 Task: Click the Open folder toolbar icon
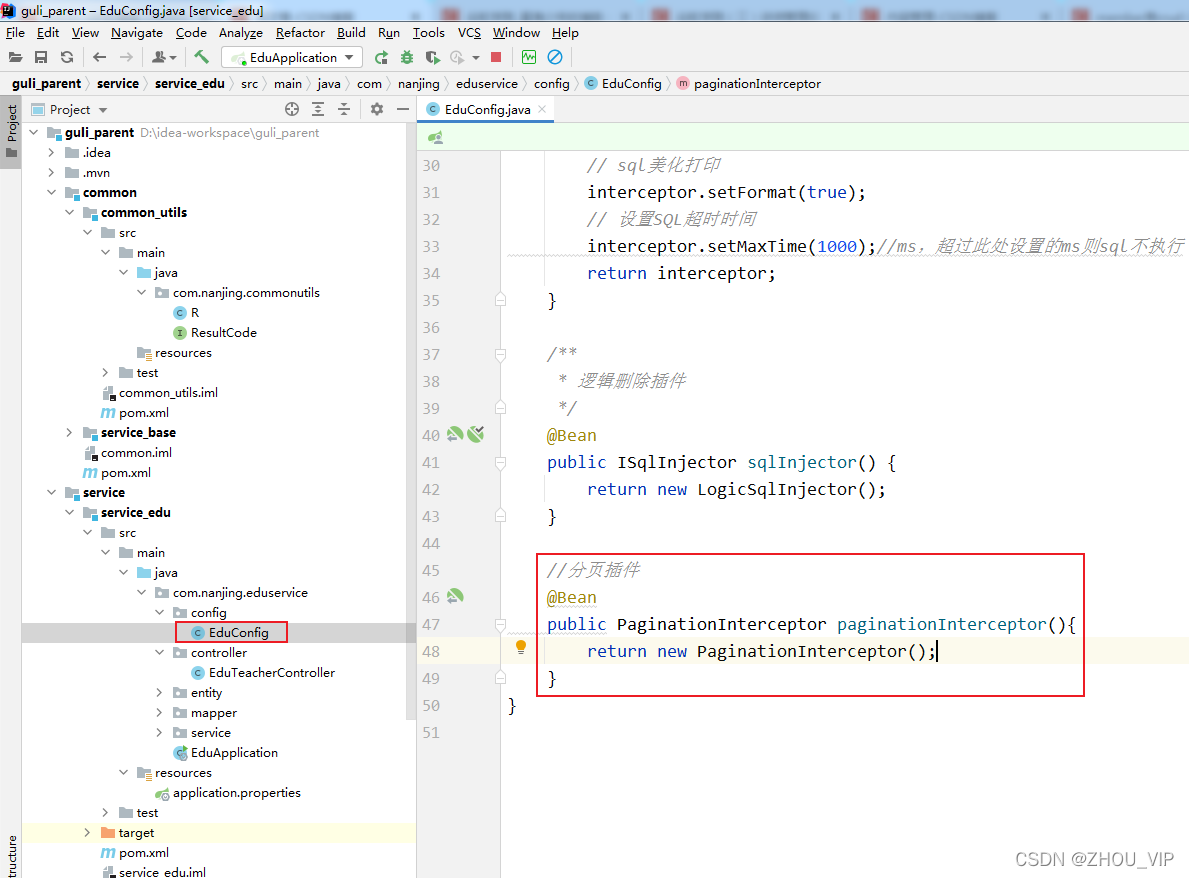click(x=15, y=57)
